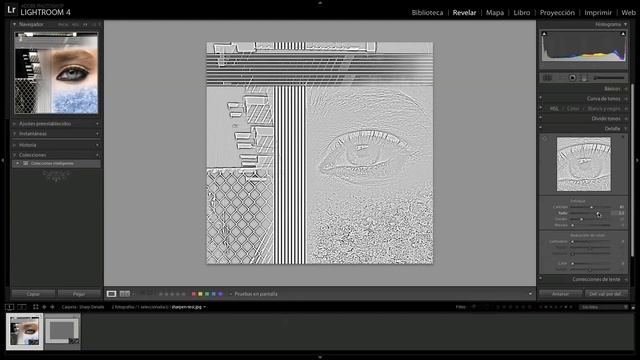Open the Web module
This screenshot has height=360, width=640.
(x=629, y=13)
